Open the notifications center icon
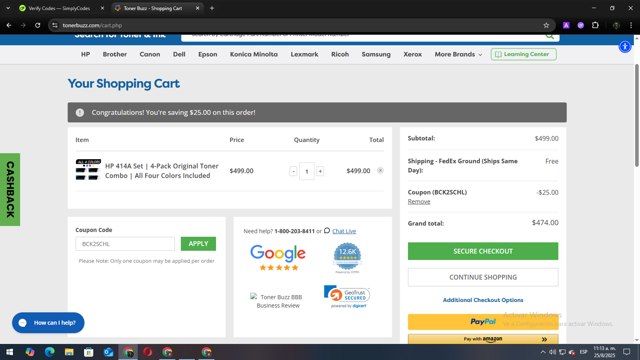 coord(627,352)
